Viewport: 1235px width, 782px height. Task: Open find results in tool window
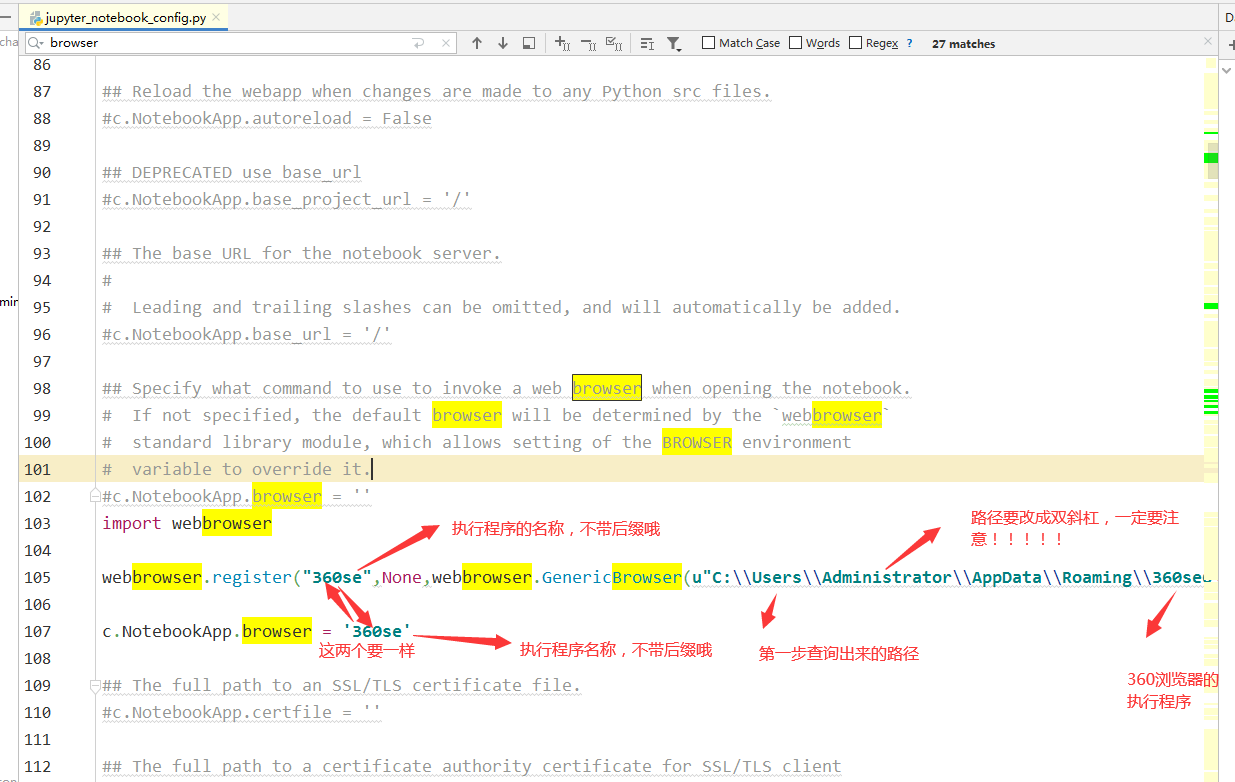tap(529, 43)
